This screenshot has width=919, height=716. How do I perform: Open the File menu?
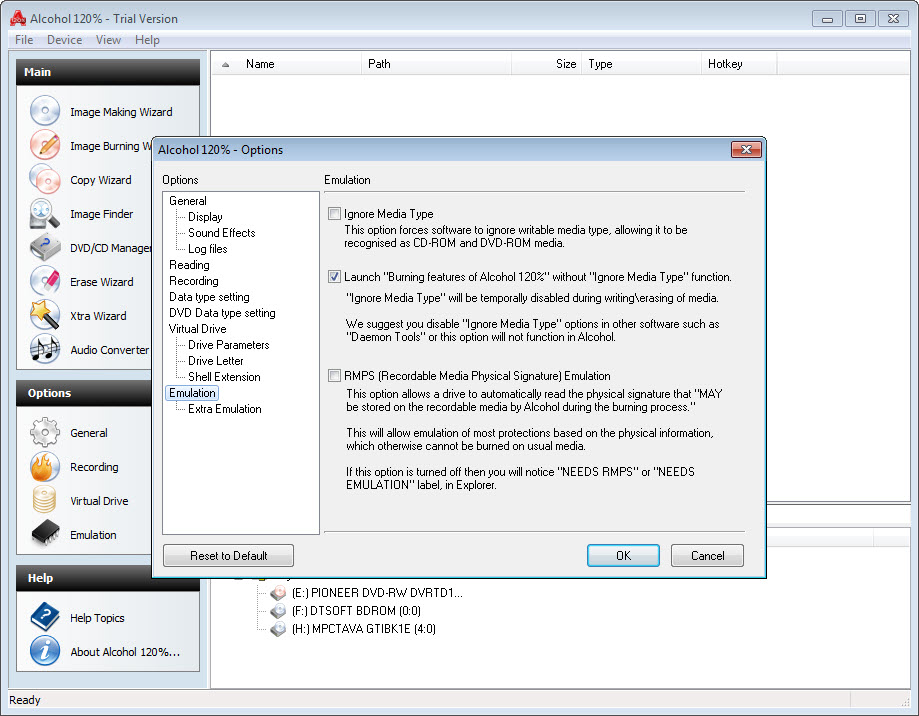tap(24, 40)
